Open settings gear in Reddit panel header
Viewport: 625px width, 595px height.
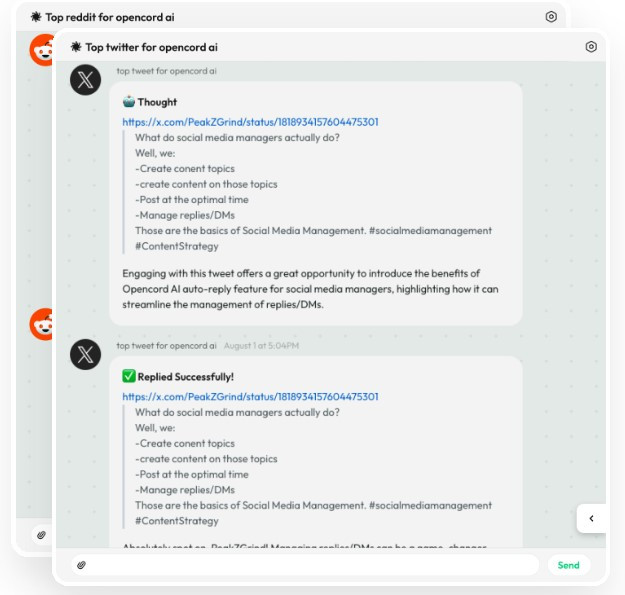click(551, 17)
